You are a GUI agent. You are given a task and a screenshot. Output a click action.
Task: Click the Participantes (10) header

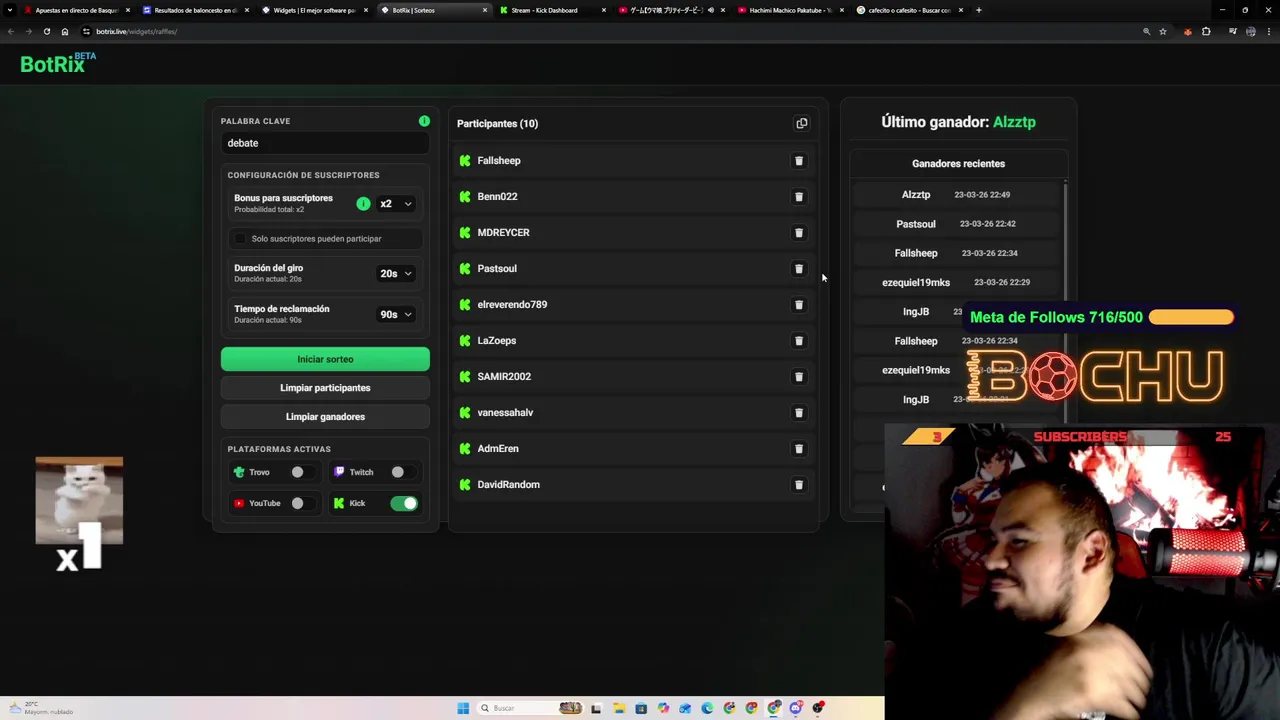point(497,124)
